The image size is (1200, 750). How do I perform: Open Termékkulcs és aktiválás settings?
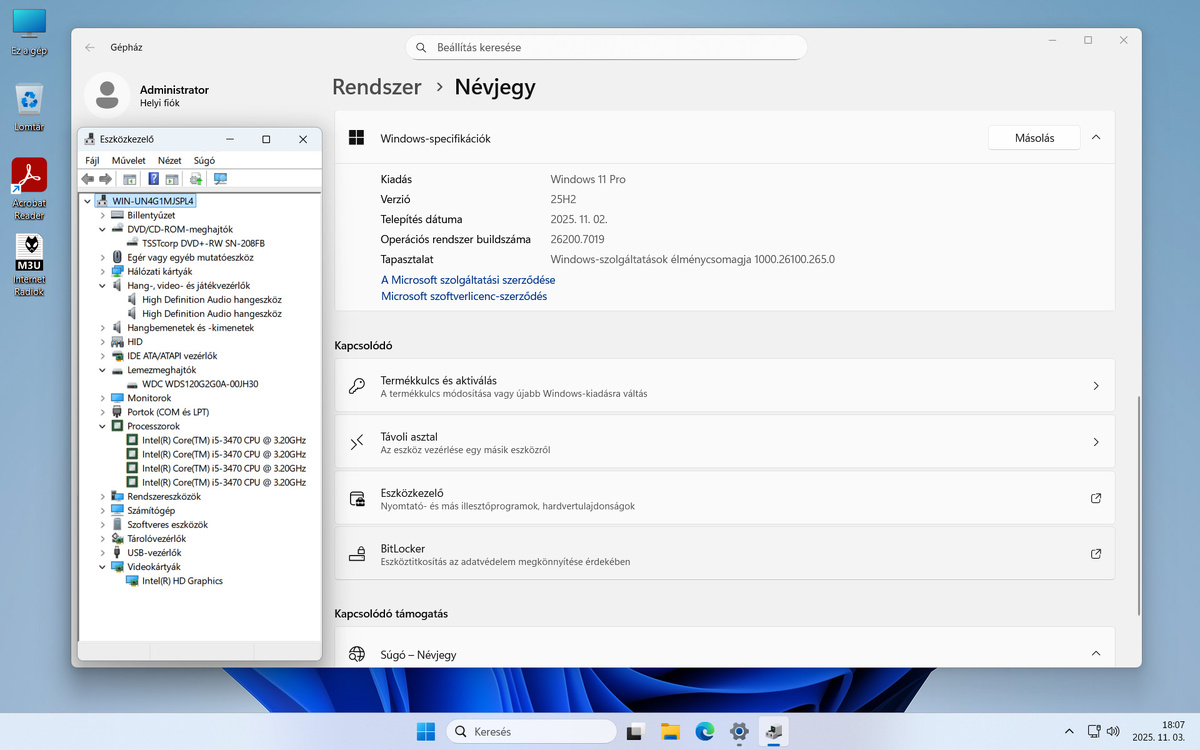[x=725, y=386]
